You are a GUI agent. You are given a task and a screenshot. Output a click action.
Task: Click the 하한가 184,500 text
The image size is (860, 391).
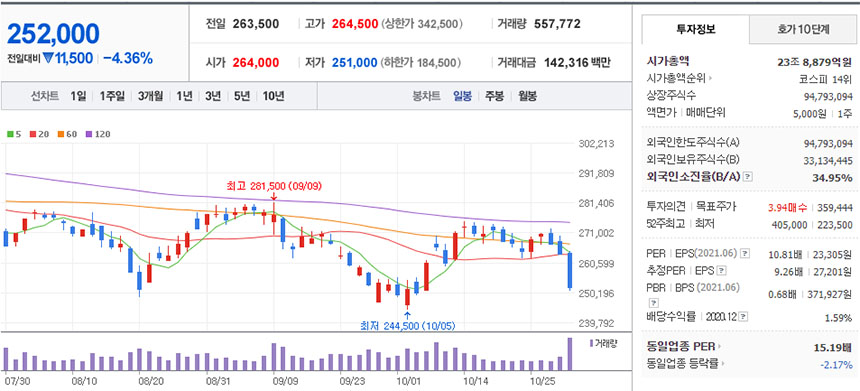tap(421, 63)
